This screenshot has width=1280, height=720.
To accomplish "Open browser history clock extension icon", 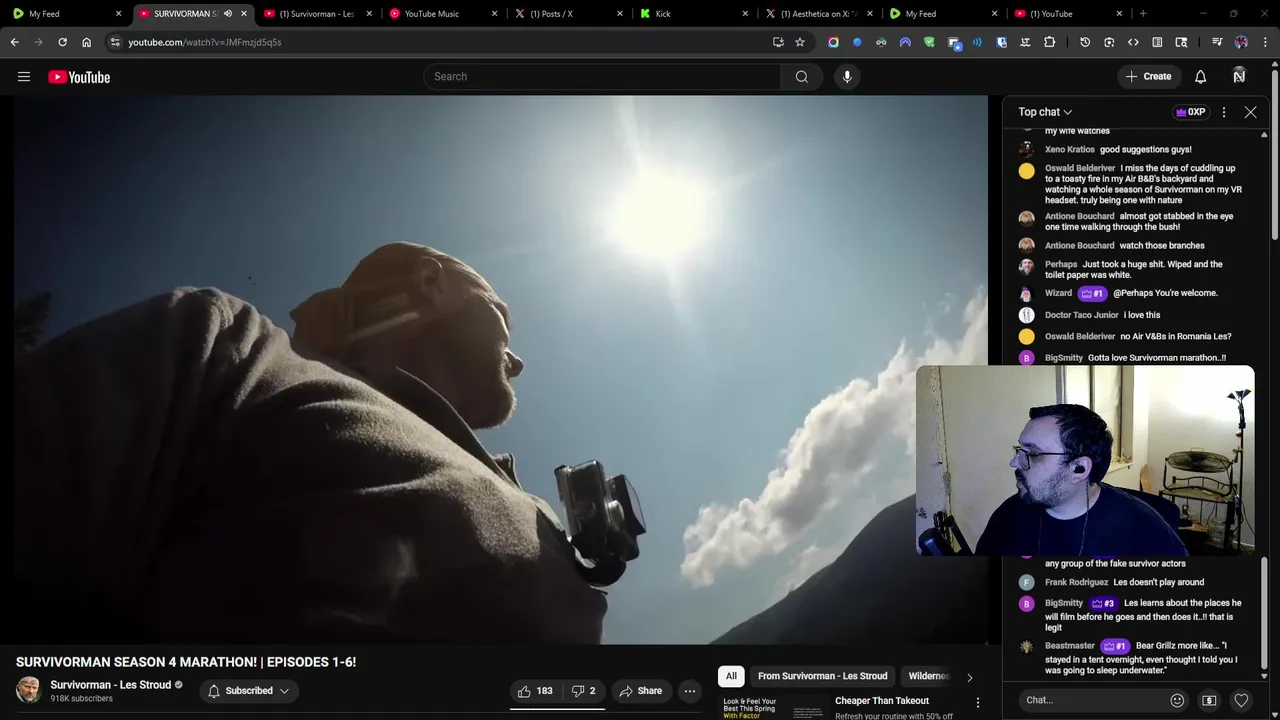I will 1085,42.
